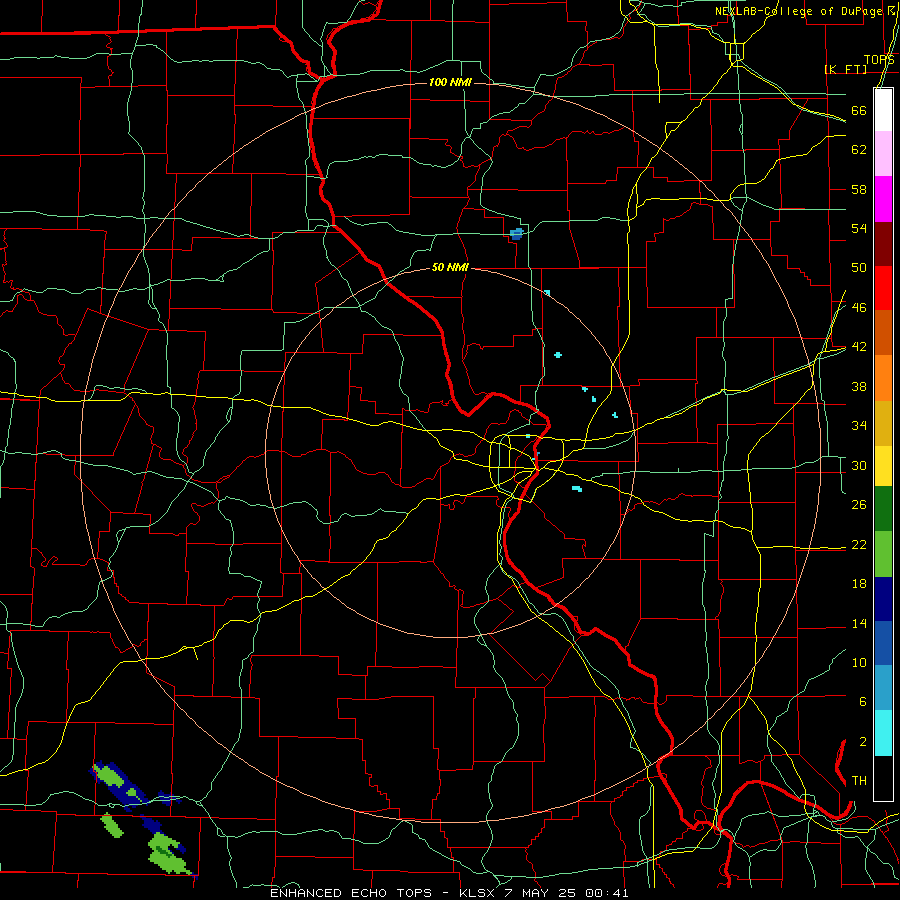900x900 pixels.
Task: Click the legend value '2'
Action: (x=862, y=742)
